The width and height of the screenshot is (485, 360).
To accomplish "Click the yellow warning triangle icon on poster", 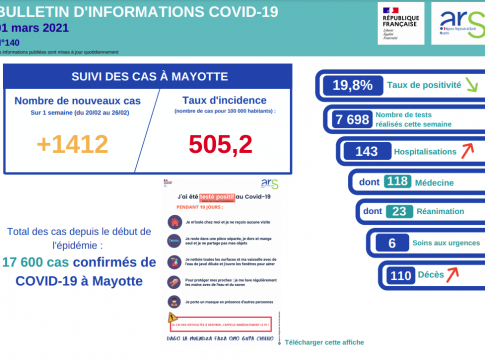I will [x=172, y=317].
